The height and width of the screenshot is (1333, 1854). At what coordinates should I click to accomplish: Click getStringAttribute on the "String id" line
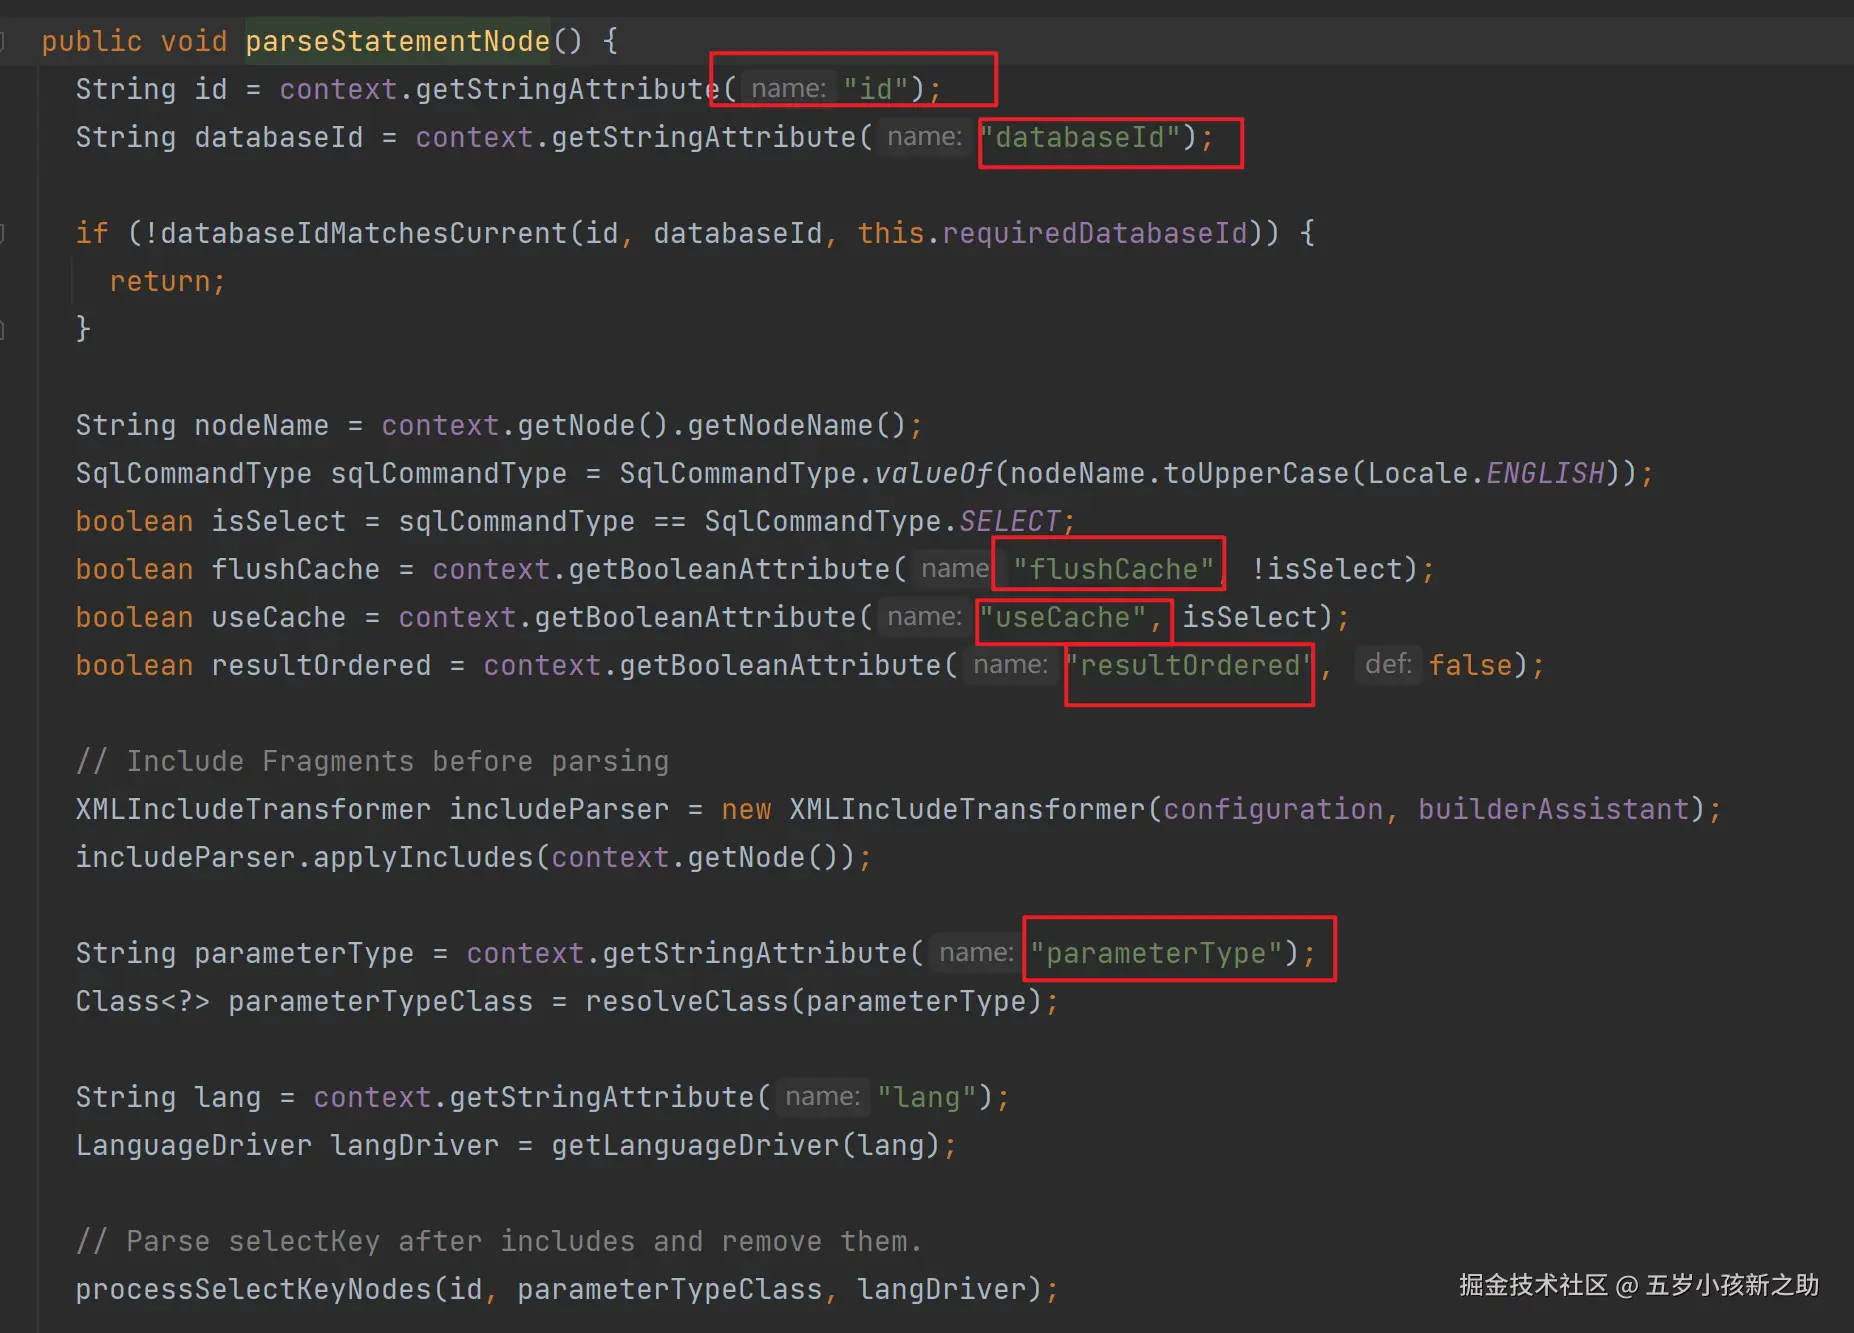[x=568, y=89]
